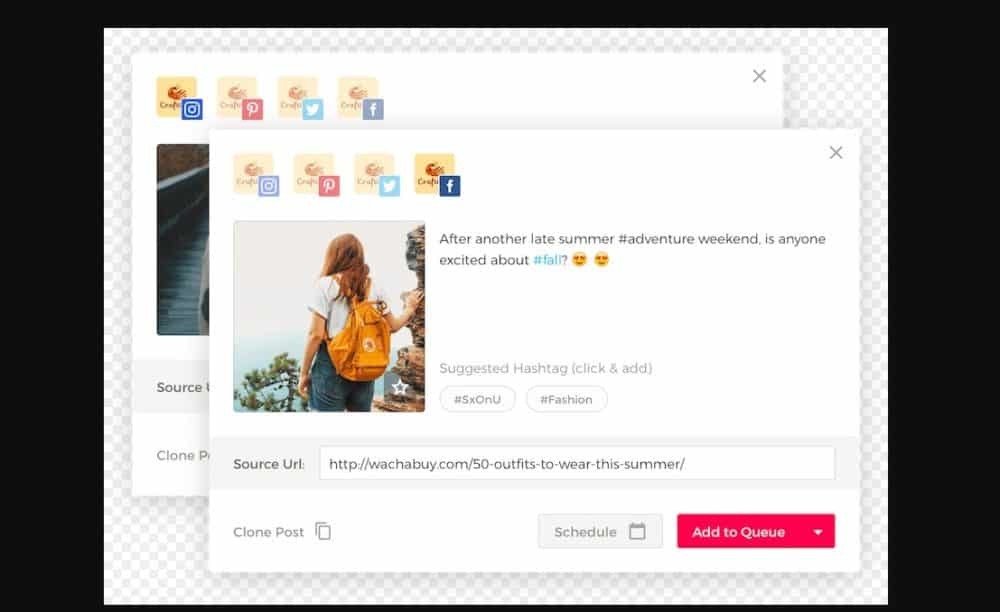1000x612 pixels.
Task: Select Instagram account in front dialog
Action: tap(255, 174)
